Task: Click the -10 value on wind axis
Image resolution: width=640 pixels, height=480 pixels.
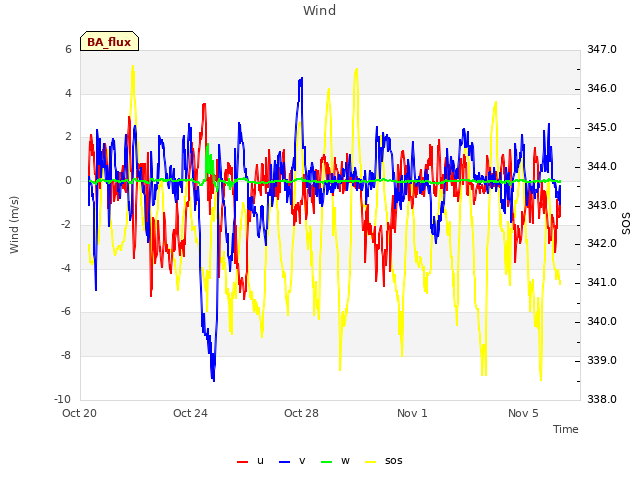Action: [62, 399]
